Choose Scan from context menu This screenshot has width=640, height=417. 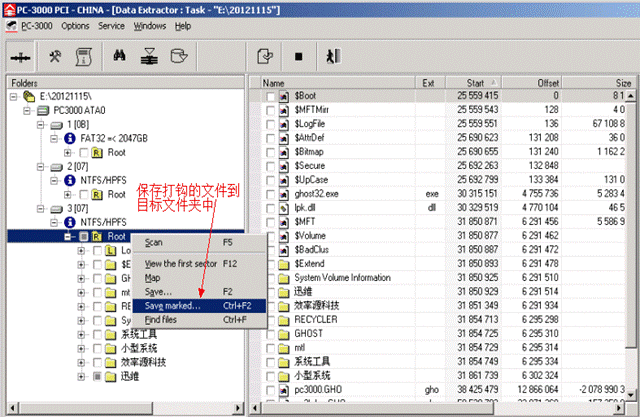(x=200, y=243)
